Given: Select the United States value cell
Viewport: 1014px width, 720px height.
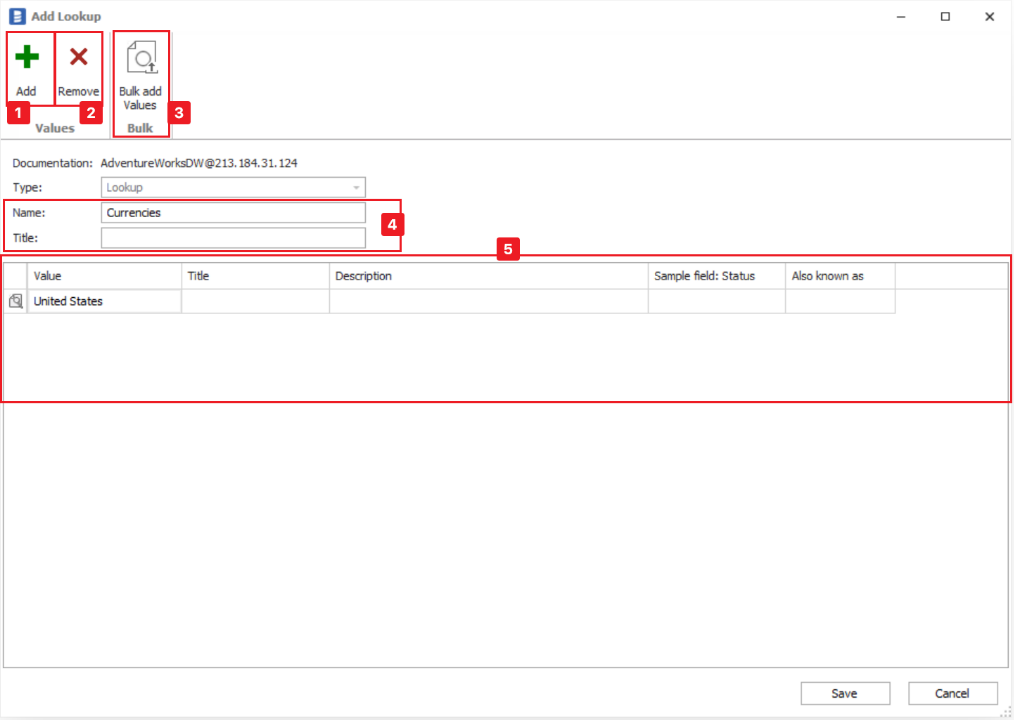Looking at the screenshot, I should click(x=104, y=301).
